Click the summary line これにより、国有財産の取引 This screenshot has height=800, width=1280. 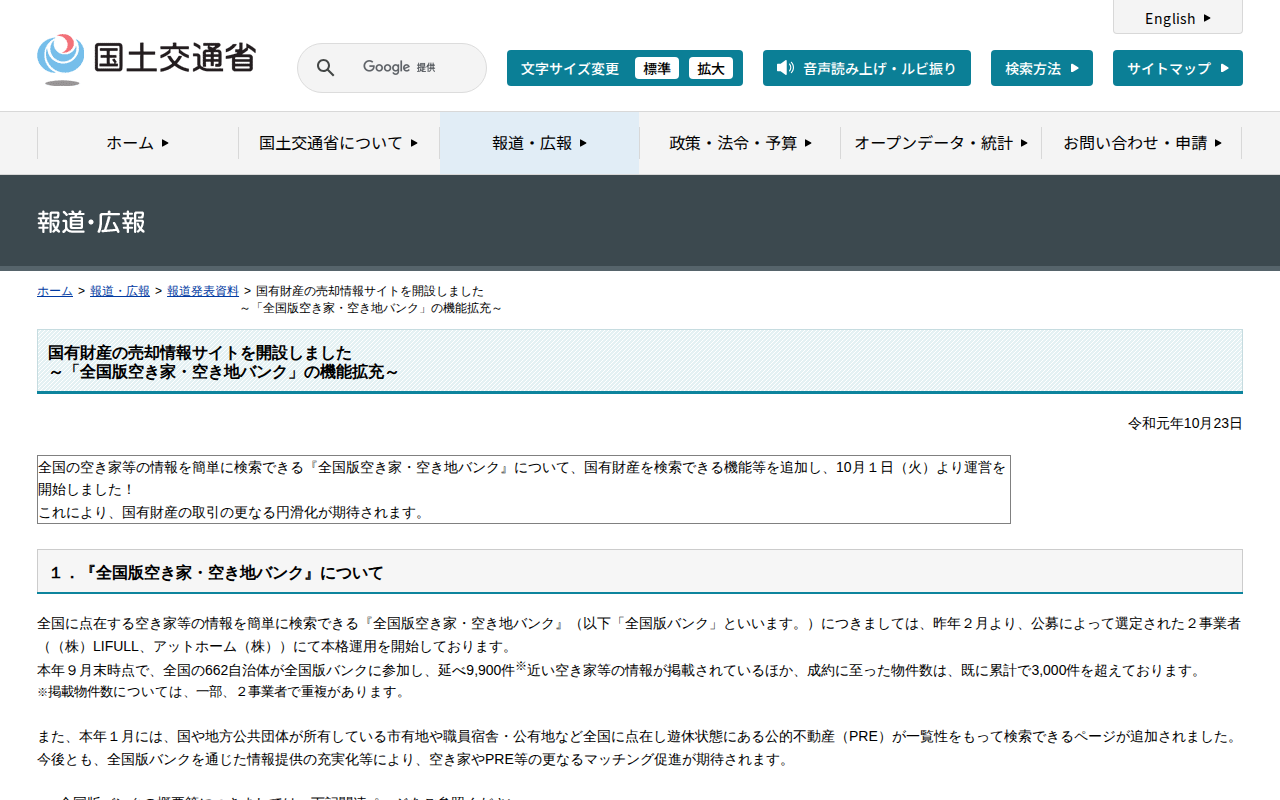231,512
